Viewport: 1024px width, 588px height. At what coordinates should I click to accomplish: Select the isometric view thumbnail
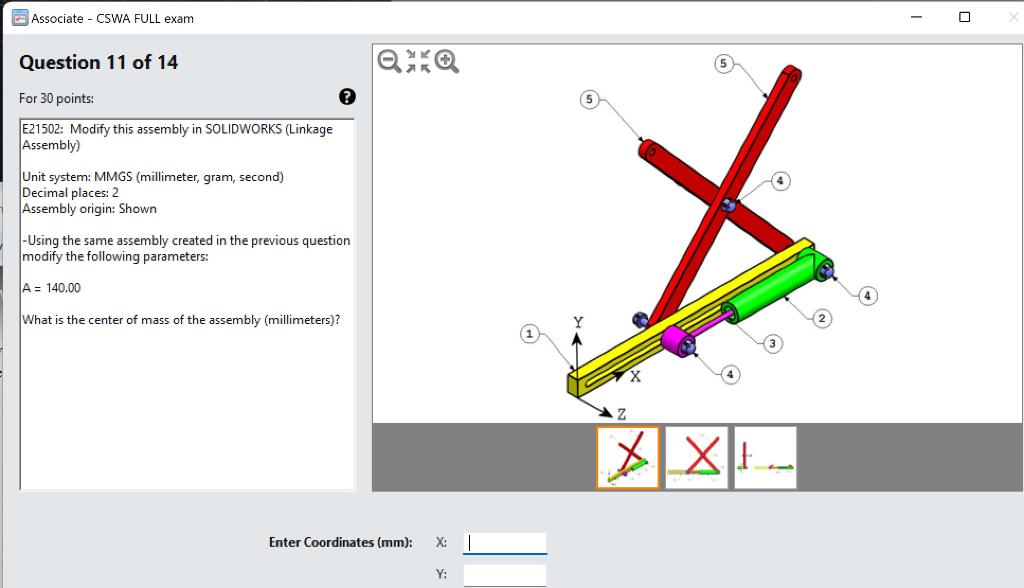(628, 457)
